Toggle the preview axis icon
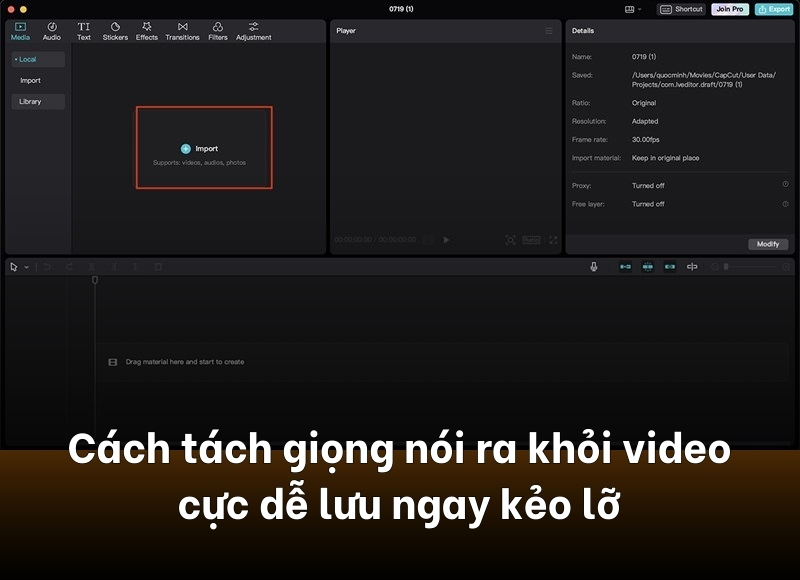This screenshot has width=800, height=580. [692, 266]
